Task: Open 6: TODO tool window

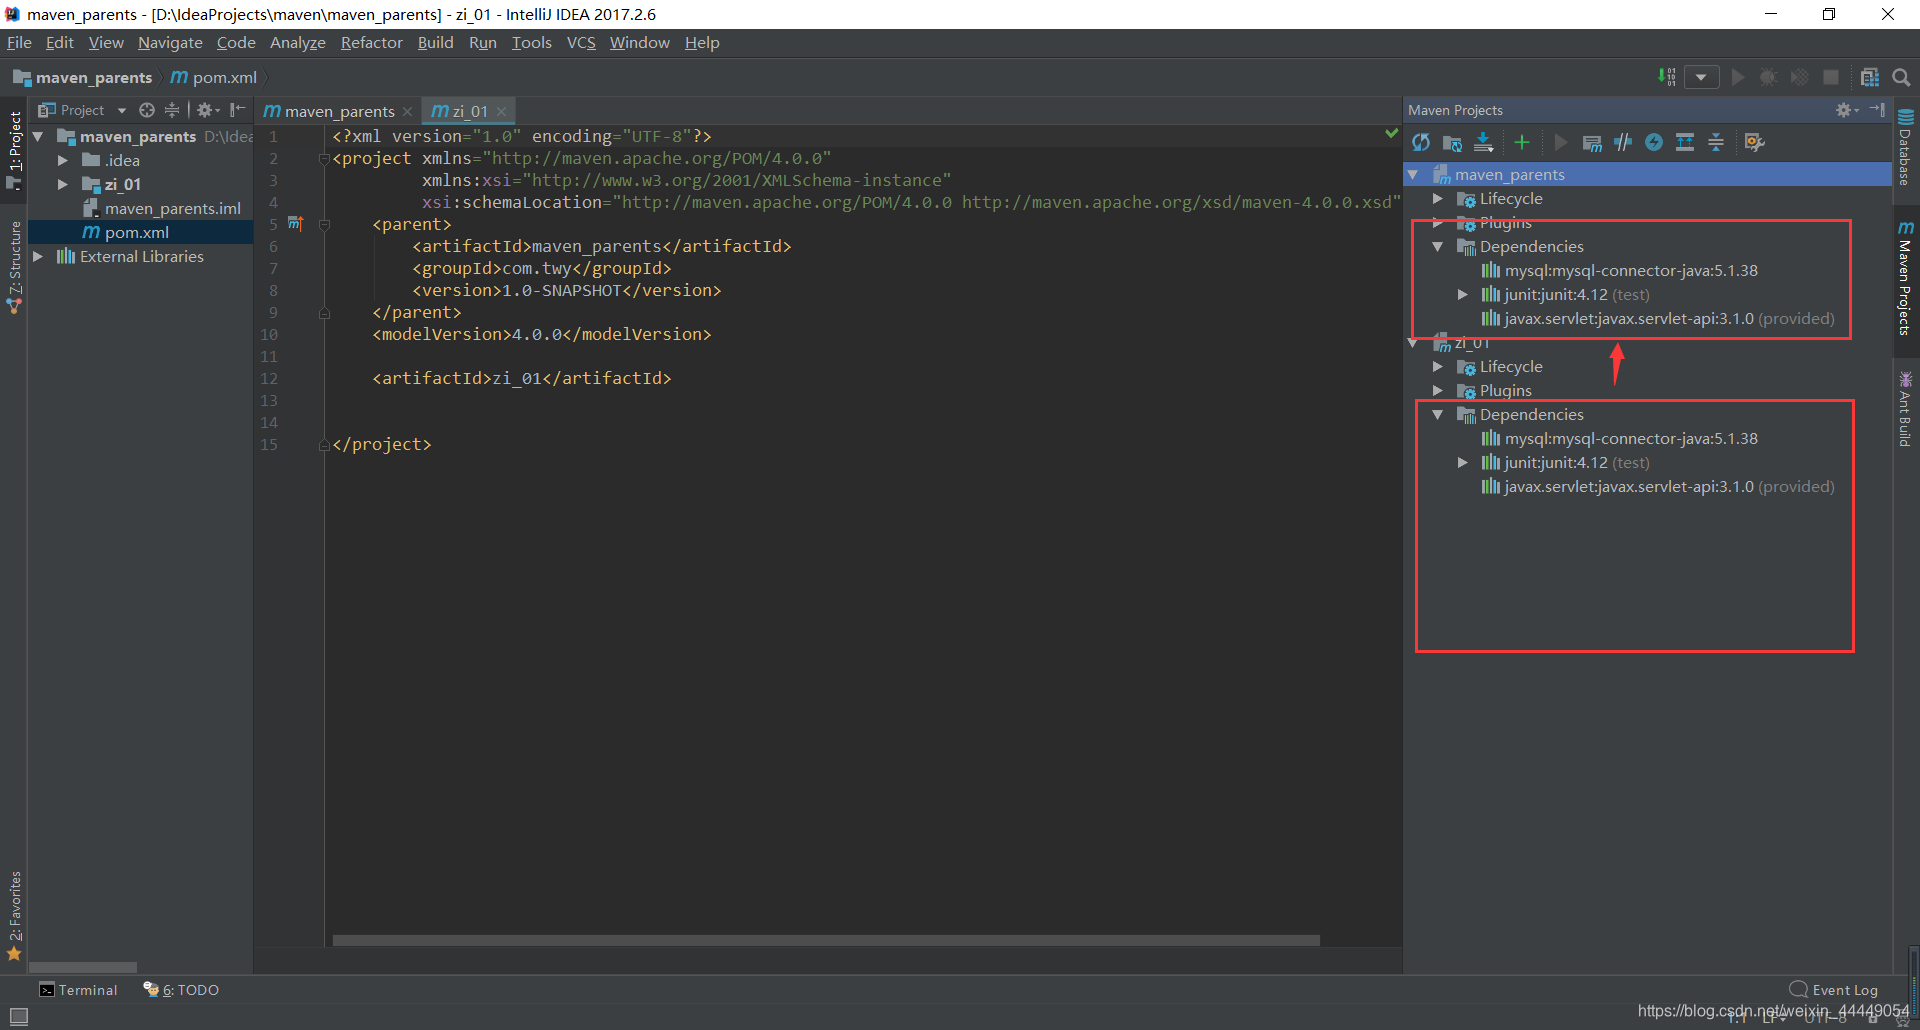Action: pos(181,989)
